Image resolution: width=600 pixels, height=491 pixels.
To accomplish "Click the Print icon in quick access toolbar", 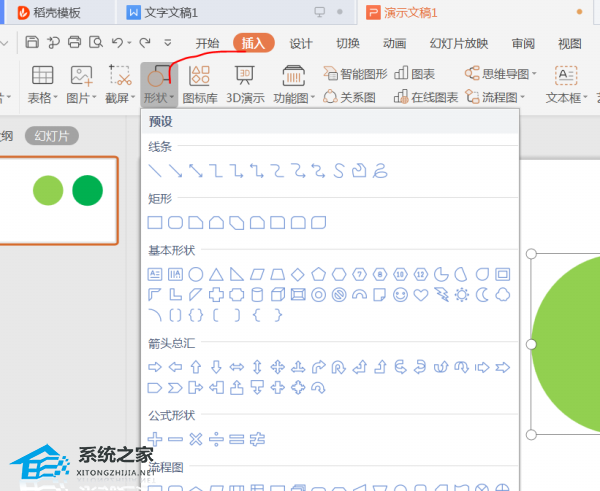I will click(x=75, y=42).
